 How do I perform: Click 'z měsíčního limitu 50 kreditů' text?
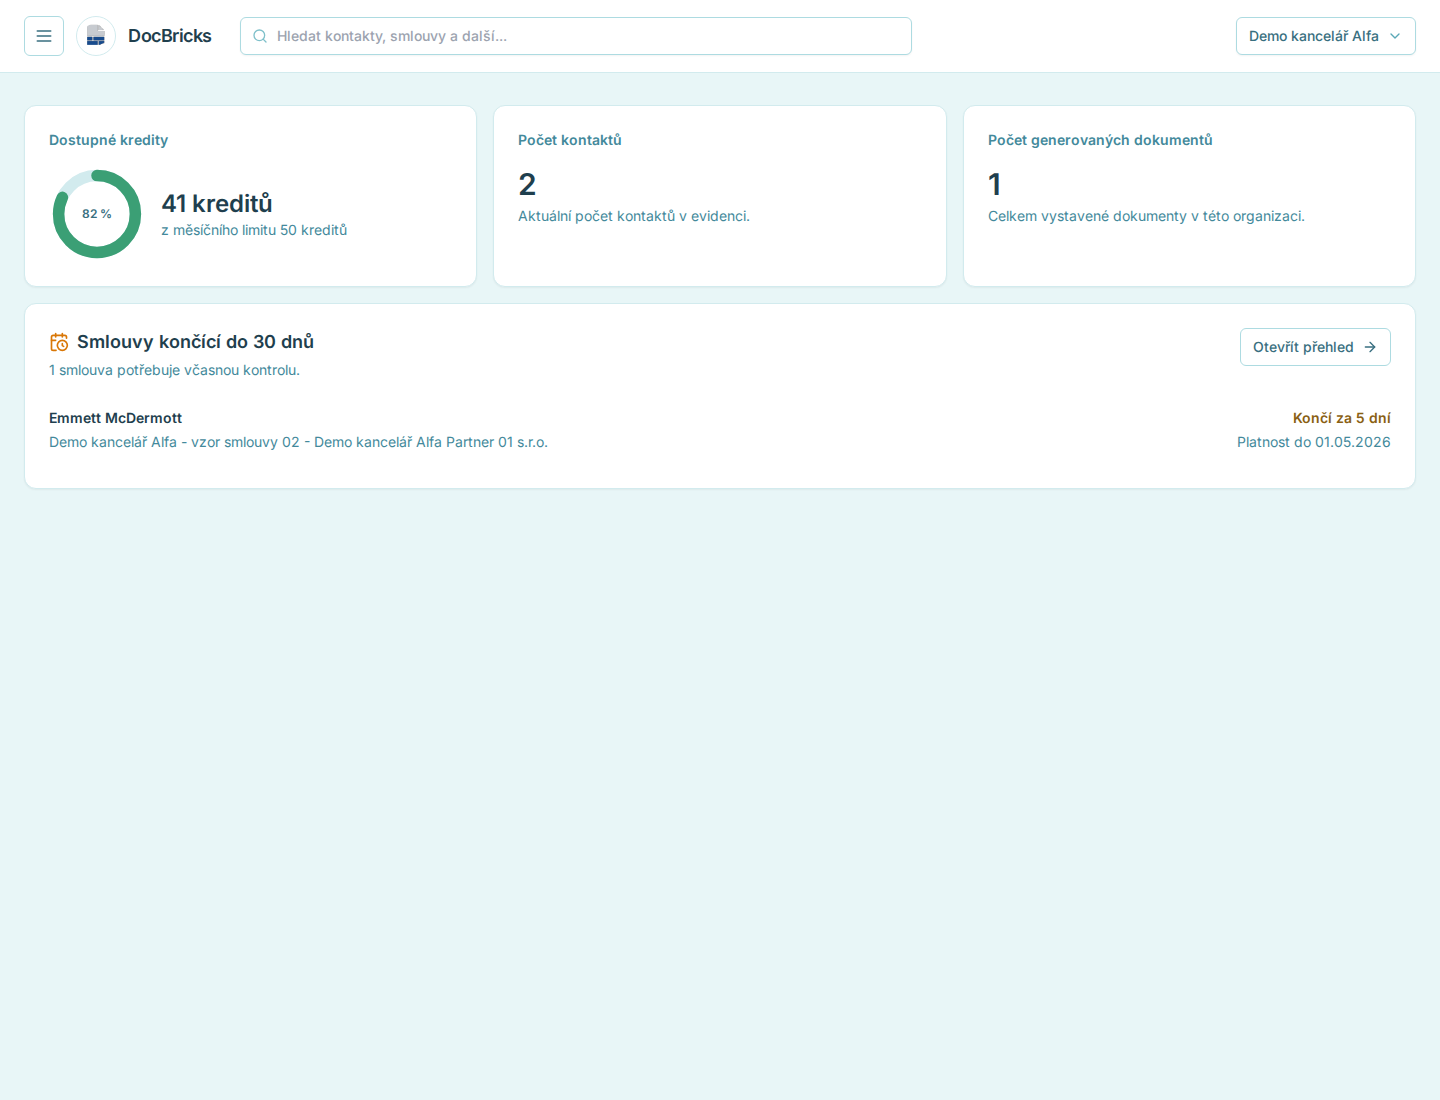[x=254, y=230]
